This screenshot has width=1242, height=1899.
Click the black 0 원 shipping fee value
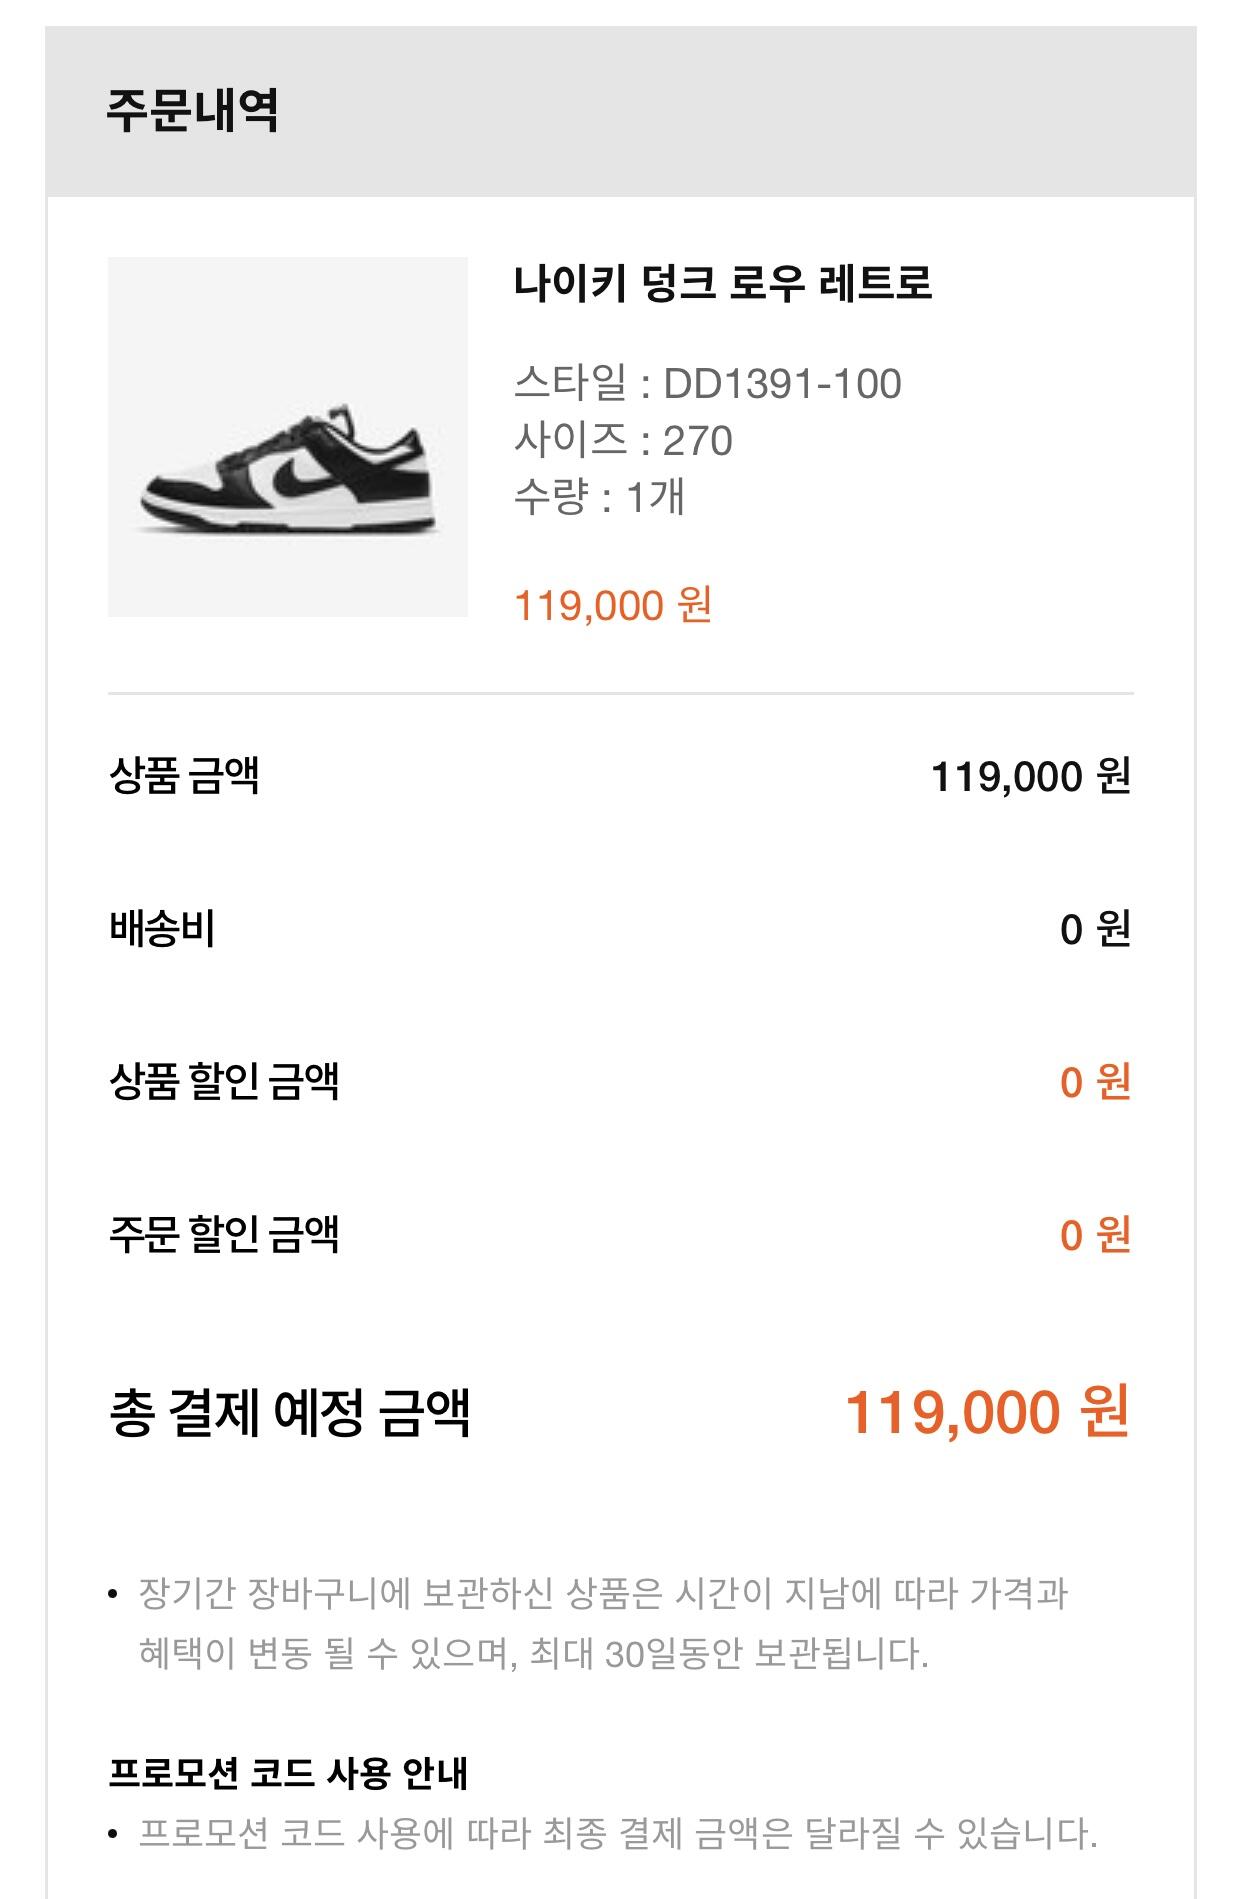click(x=1094, y=930)
